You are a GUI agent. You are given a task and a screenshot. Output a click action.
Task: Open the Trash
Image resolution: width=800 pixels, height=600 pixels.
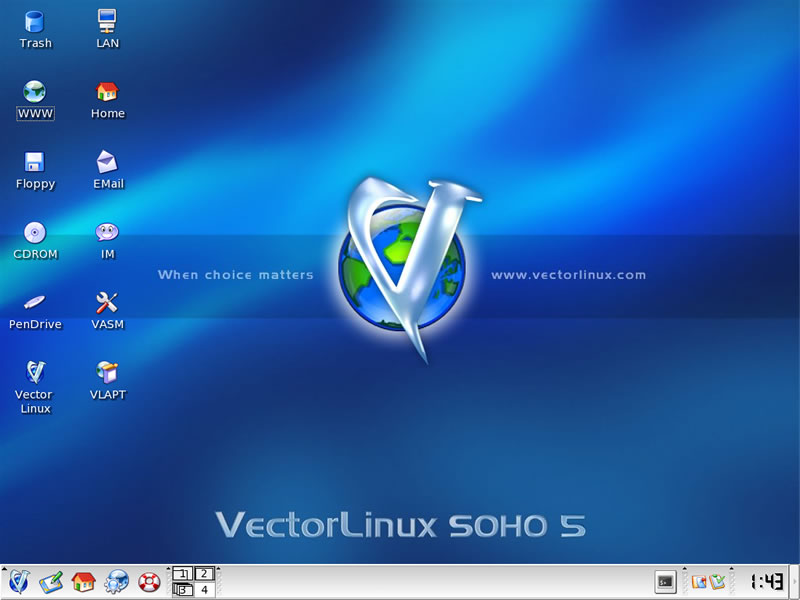click(35, 20)
